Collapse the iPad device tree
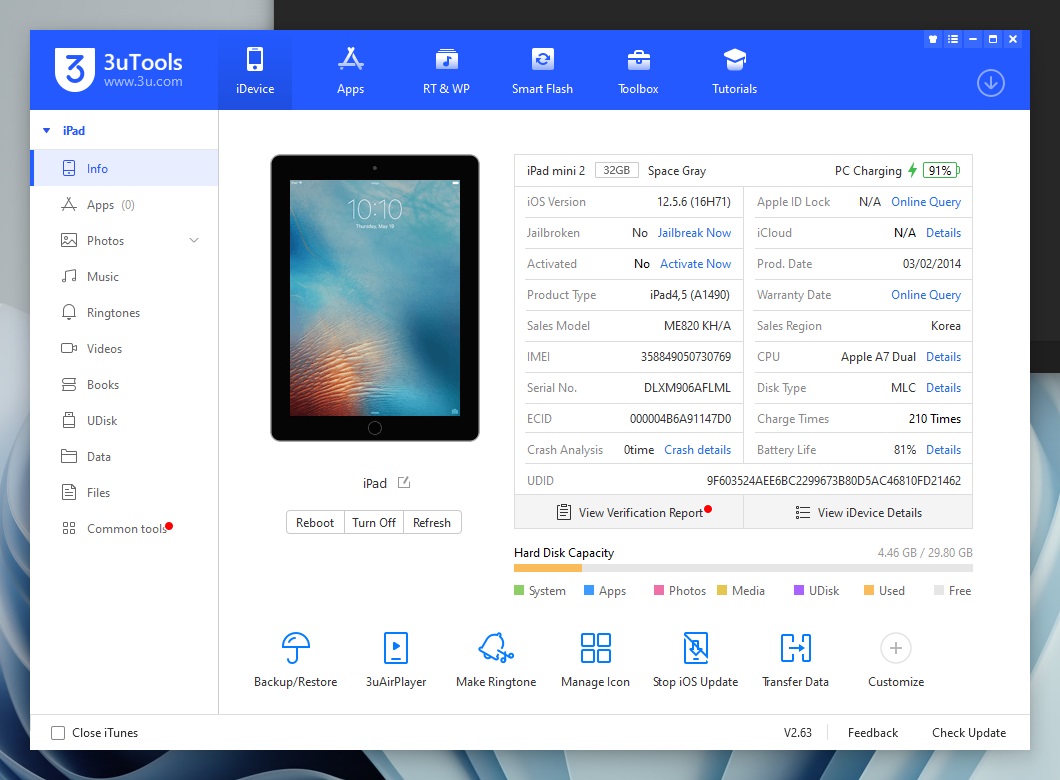The image size is (1060, 780). click(47, 130)
